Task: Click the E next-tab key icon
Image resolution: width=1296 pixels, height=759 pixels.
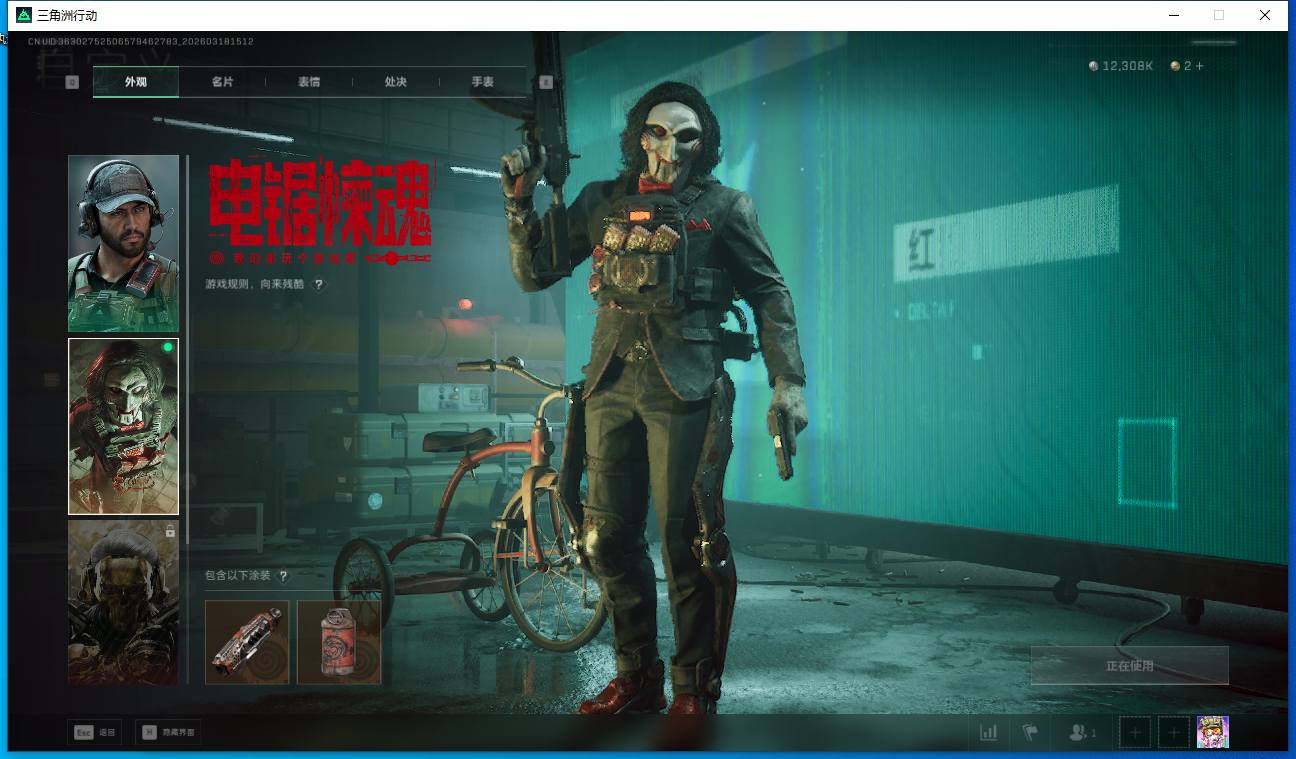Action: point(546,82)
